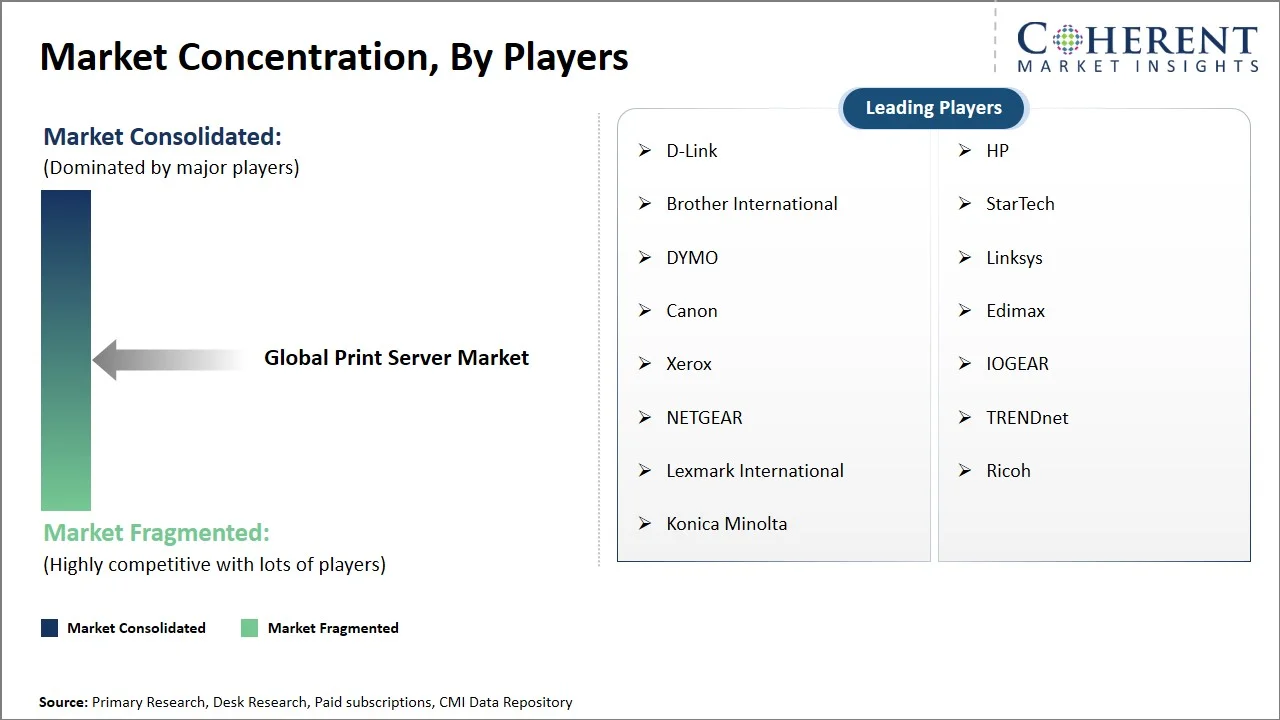Select the Konica Minolta entry

[727, 524]
